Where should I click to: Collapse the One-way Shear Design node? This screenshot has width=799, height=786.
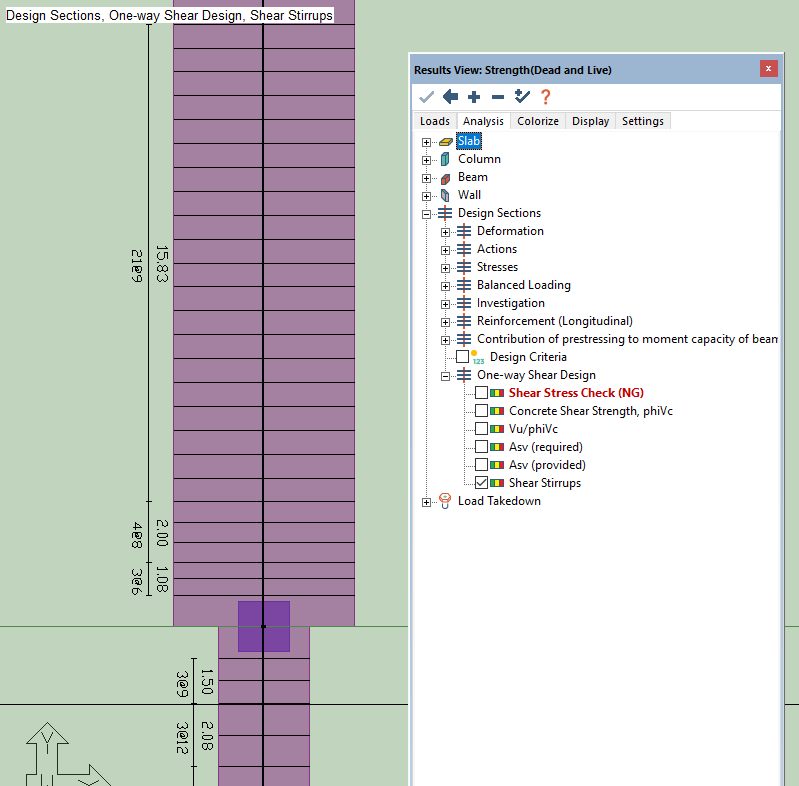(446, 375)
